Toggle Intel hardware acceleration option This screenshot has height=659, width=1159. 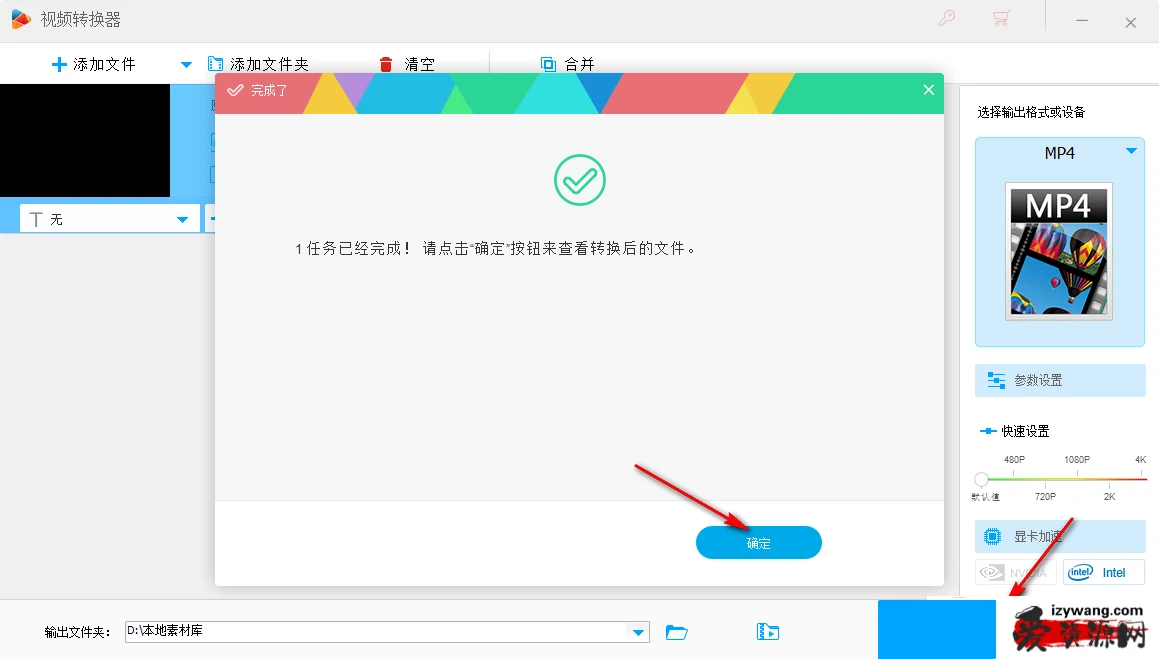1103,573
